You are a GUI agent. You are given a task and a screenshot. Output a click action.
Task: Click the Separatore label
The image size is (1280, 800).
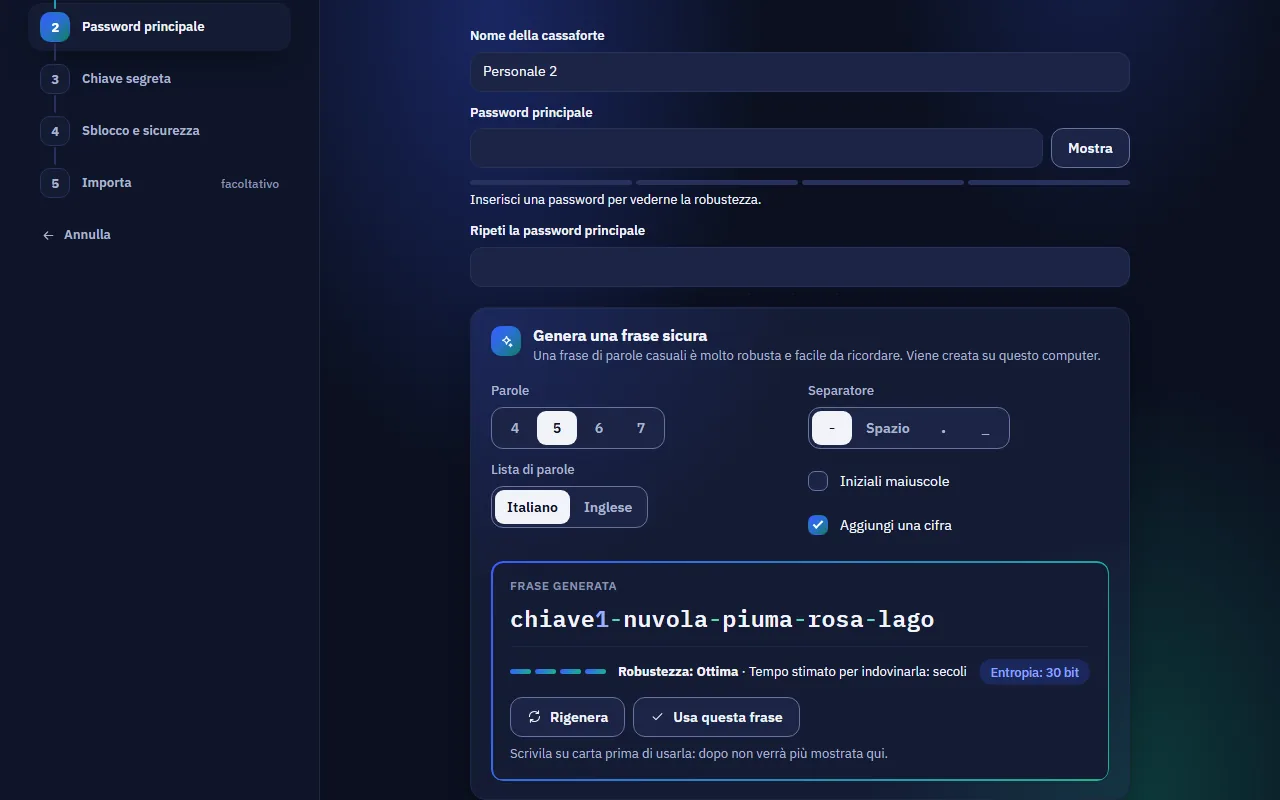[841, 390]
